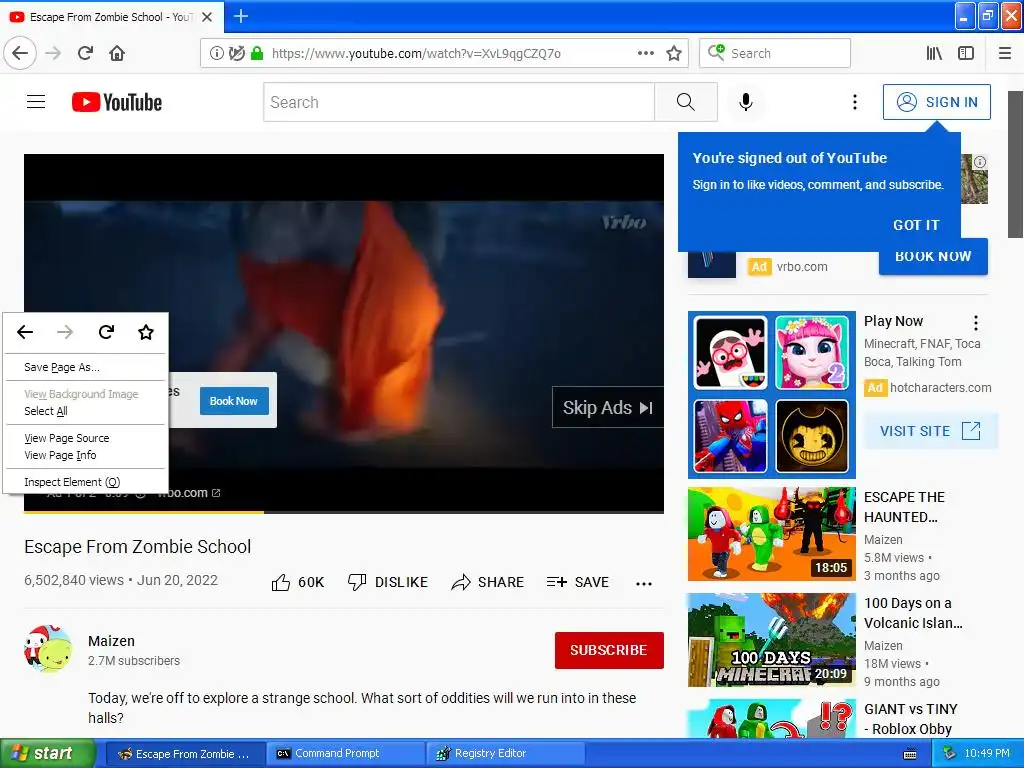
Task: Open page actions three-dot menu in URL bar
Action: point(645,53)
